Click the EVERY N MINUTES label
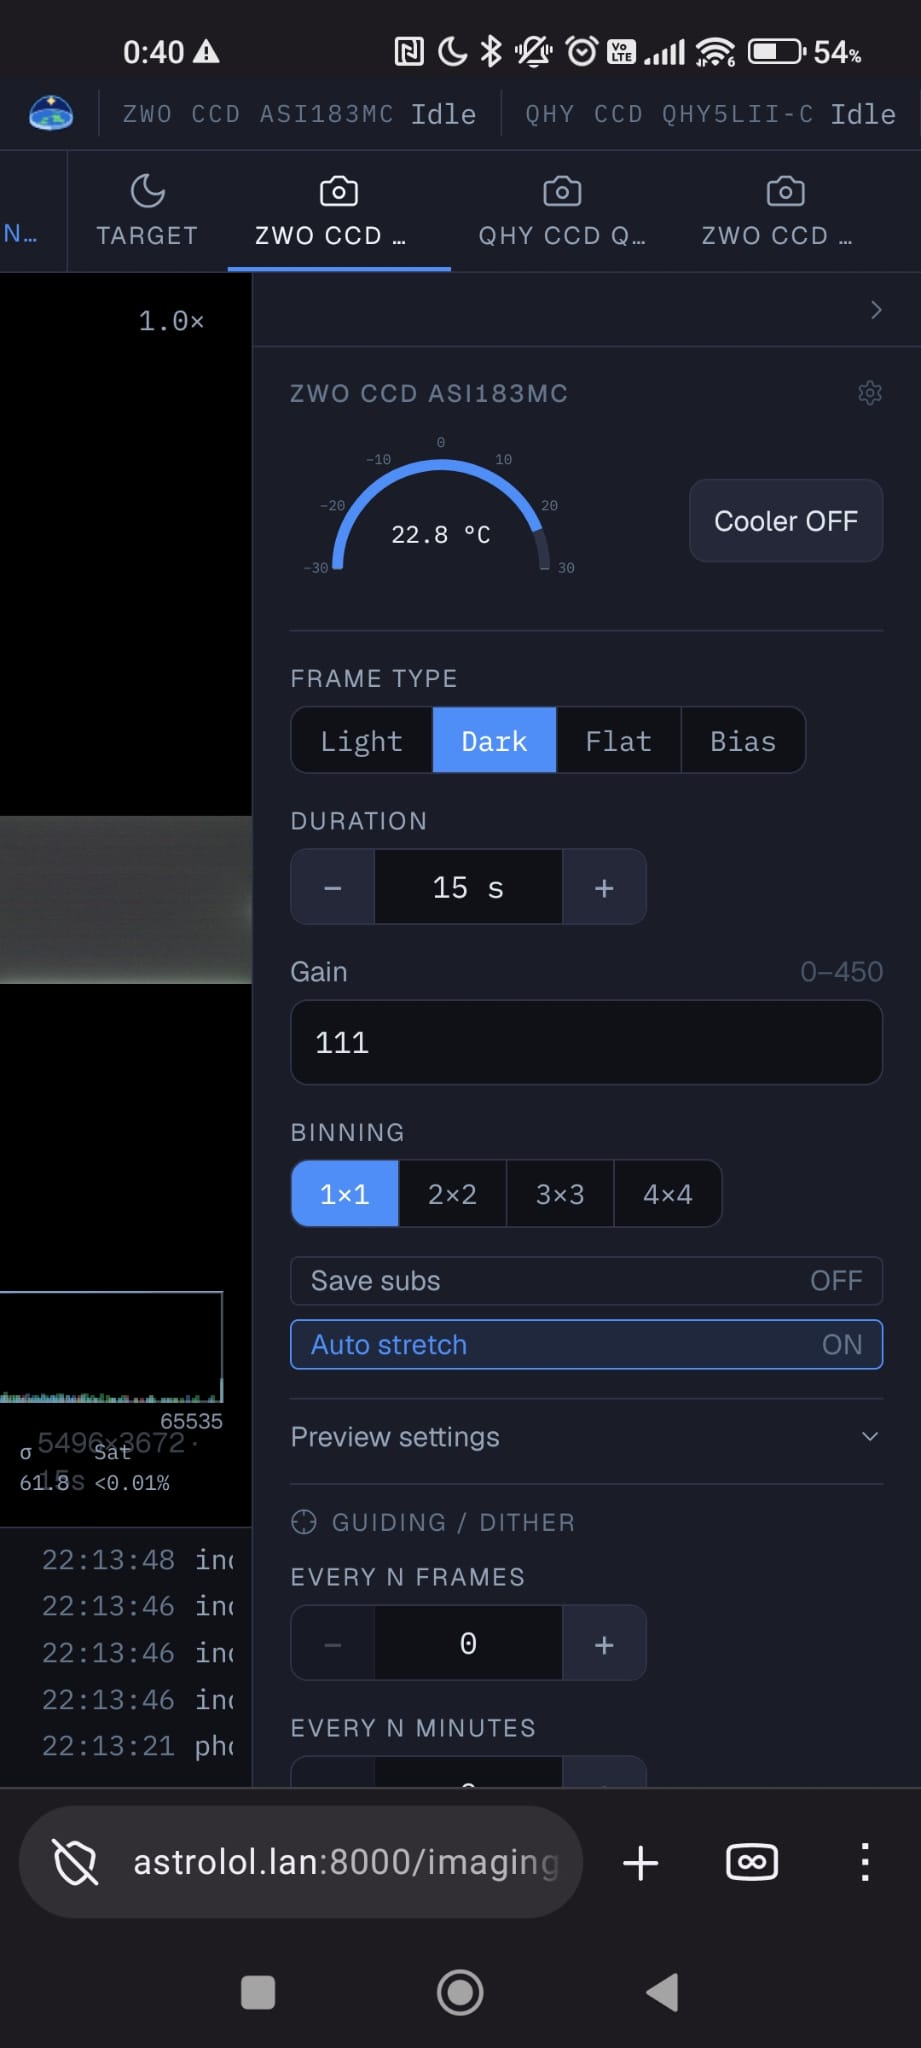The height and width of the screenshot is (2048, 921). pyautogui.click(x=413, y=1728)
